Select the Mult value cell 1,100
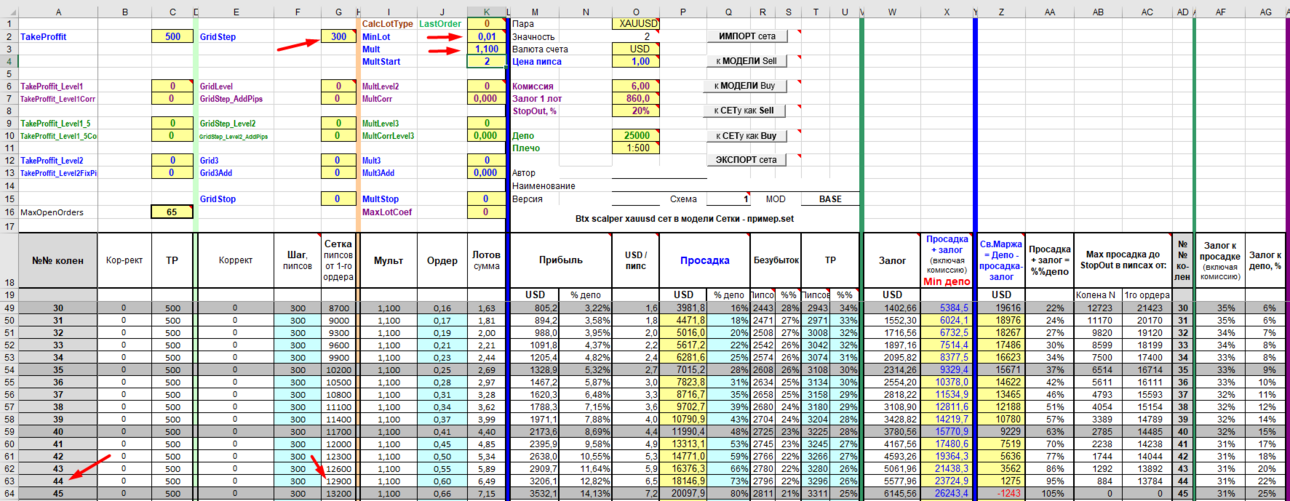The width and height of the screenshot is (1290, 501). (x=486, y=48)
